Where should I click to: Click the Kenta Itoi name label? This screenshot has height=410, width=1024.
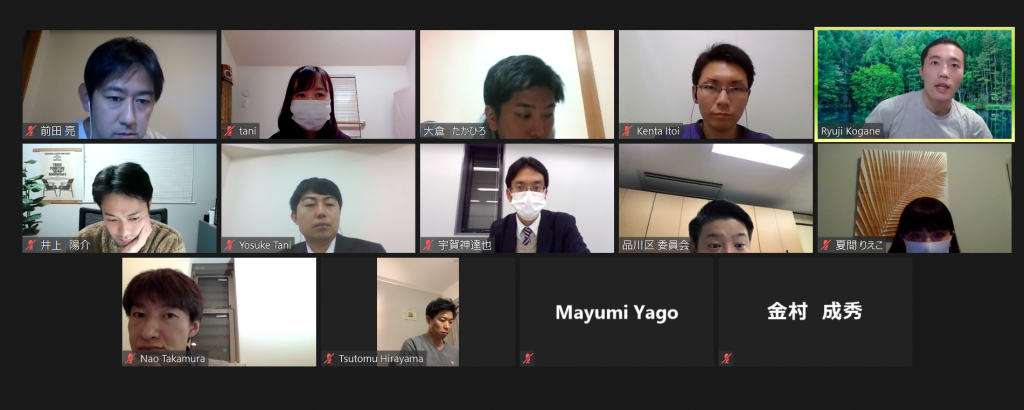(x=658, y=131)
